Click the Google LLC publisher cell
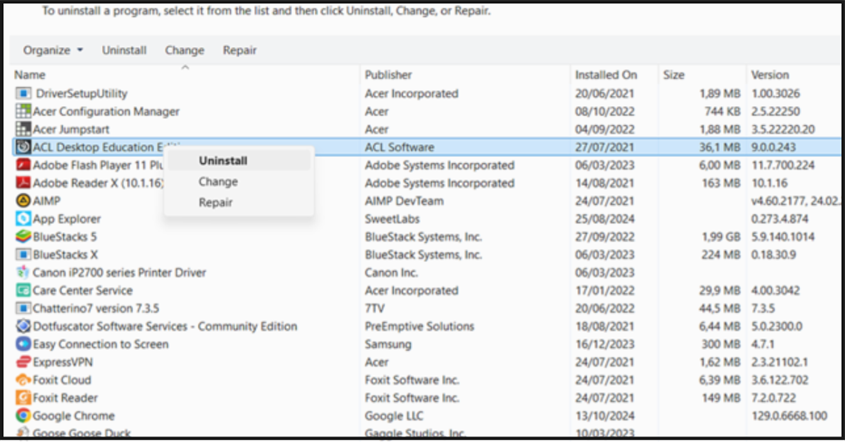 [x=394, y=416]
